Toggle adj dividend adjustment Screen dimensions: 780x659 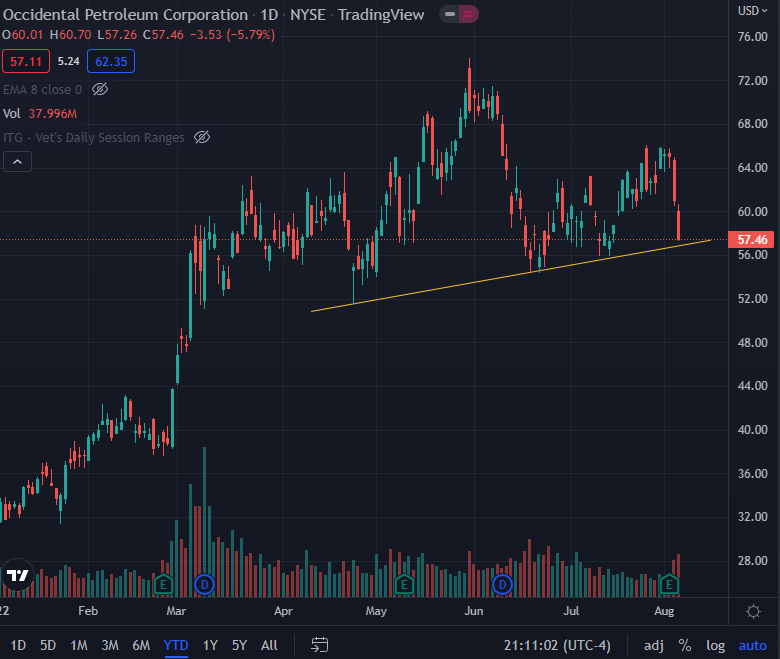coord(654,645)
